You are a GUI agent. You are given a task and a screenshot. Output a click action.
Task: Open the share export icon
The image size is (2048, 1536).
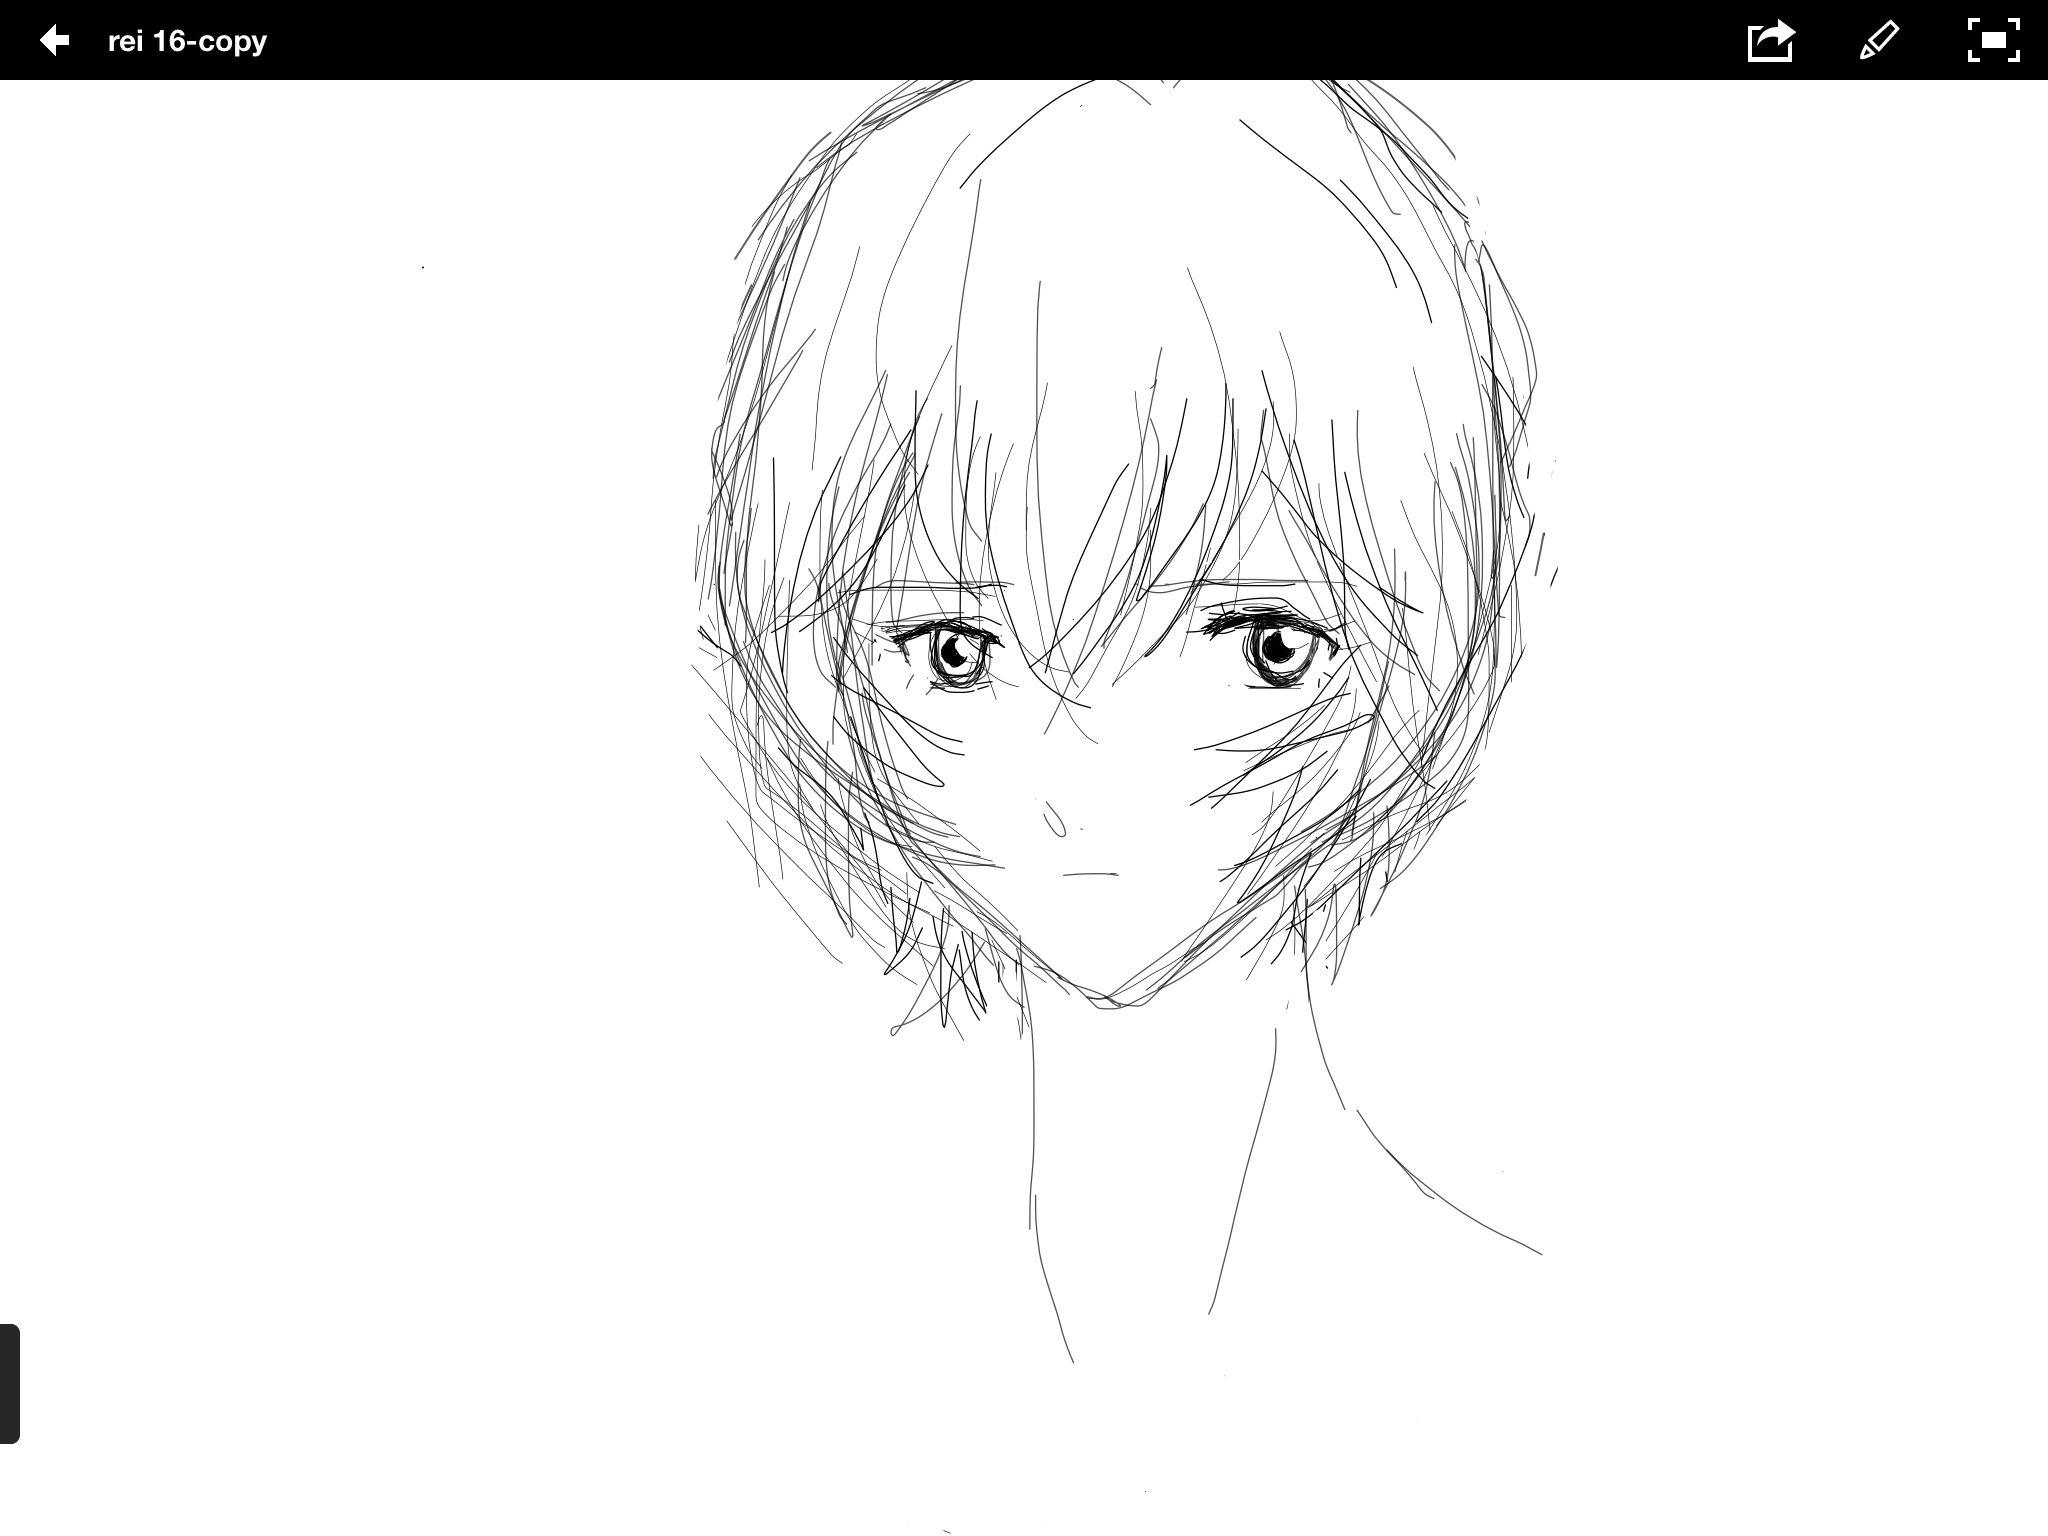pos(1770,41)
